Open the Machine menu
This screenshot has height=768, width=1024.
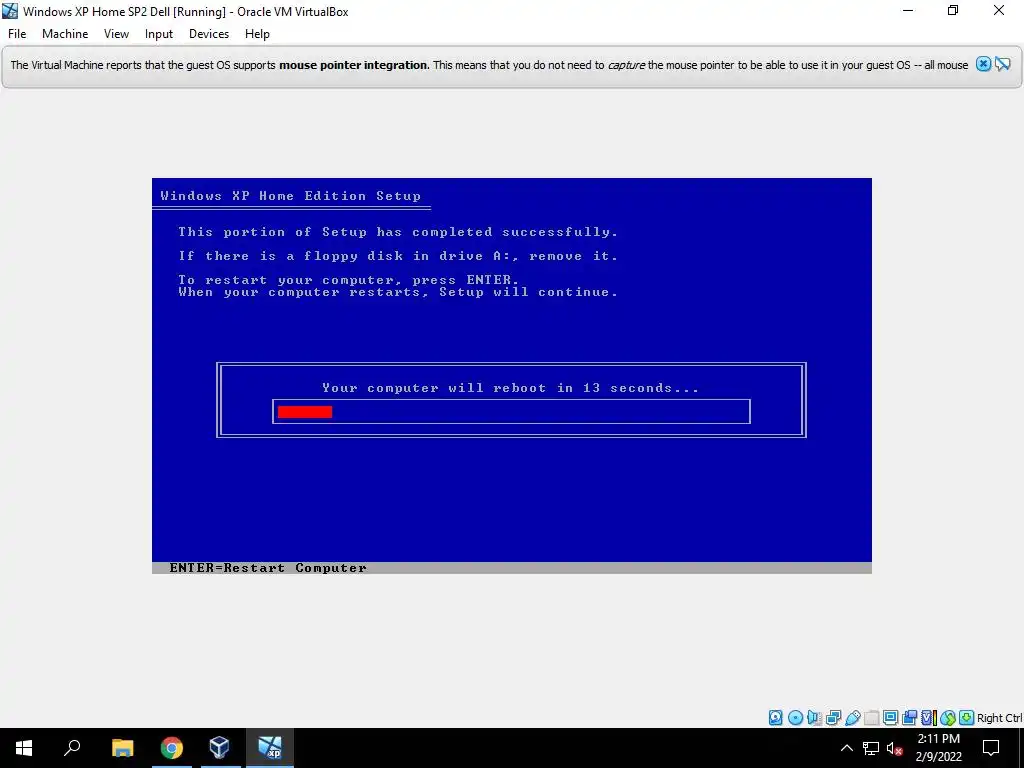[x=65, y=34]
